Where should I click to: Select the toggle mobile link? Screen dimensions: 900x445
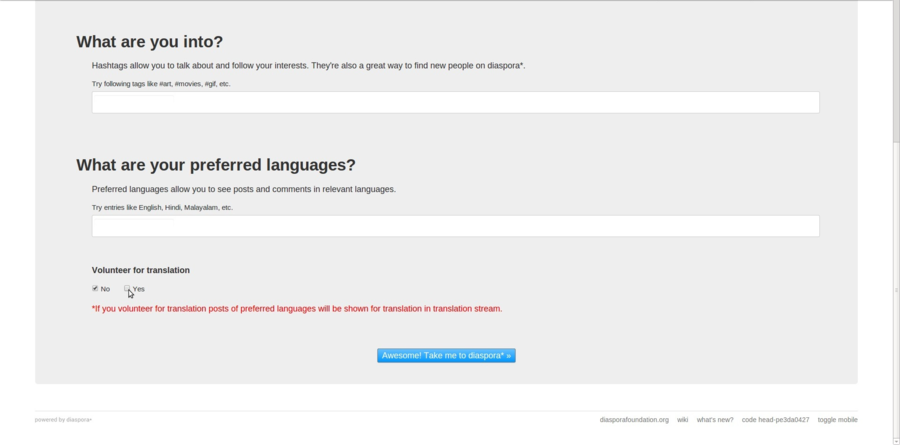pos(837,420)
